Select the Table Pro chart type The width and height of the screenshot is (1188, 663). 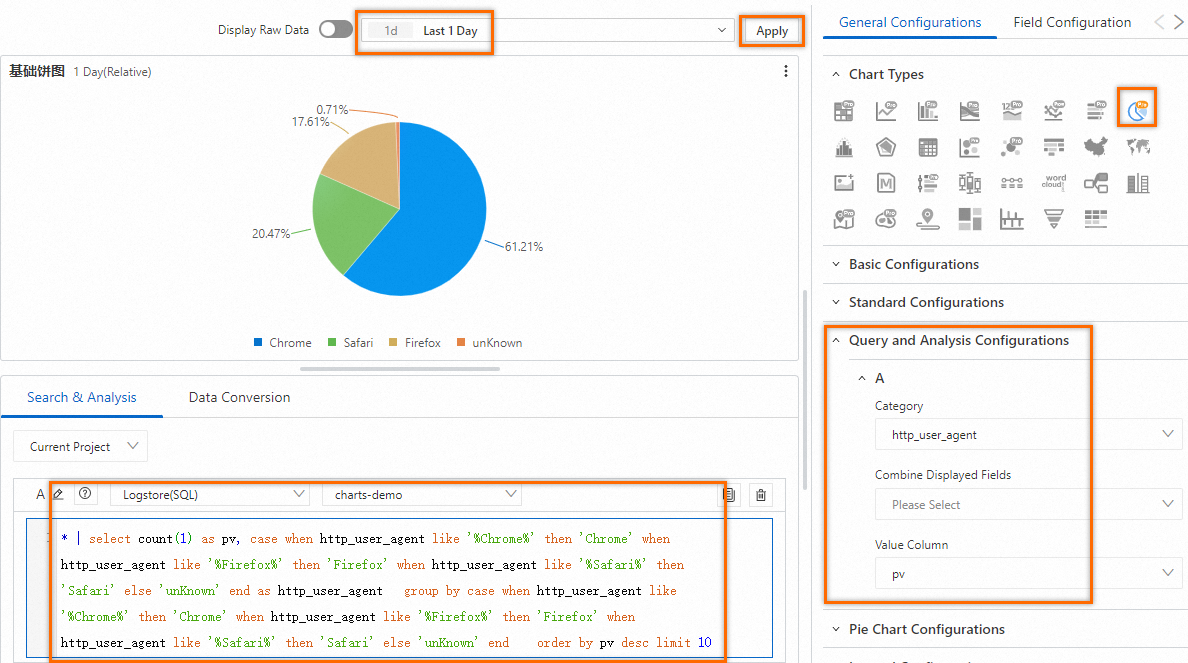tap(844, 111)
